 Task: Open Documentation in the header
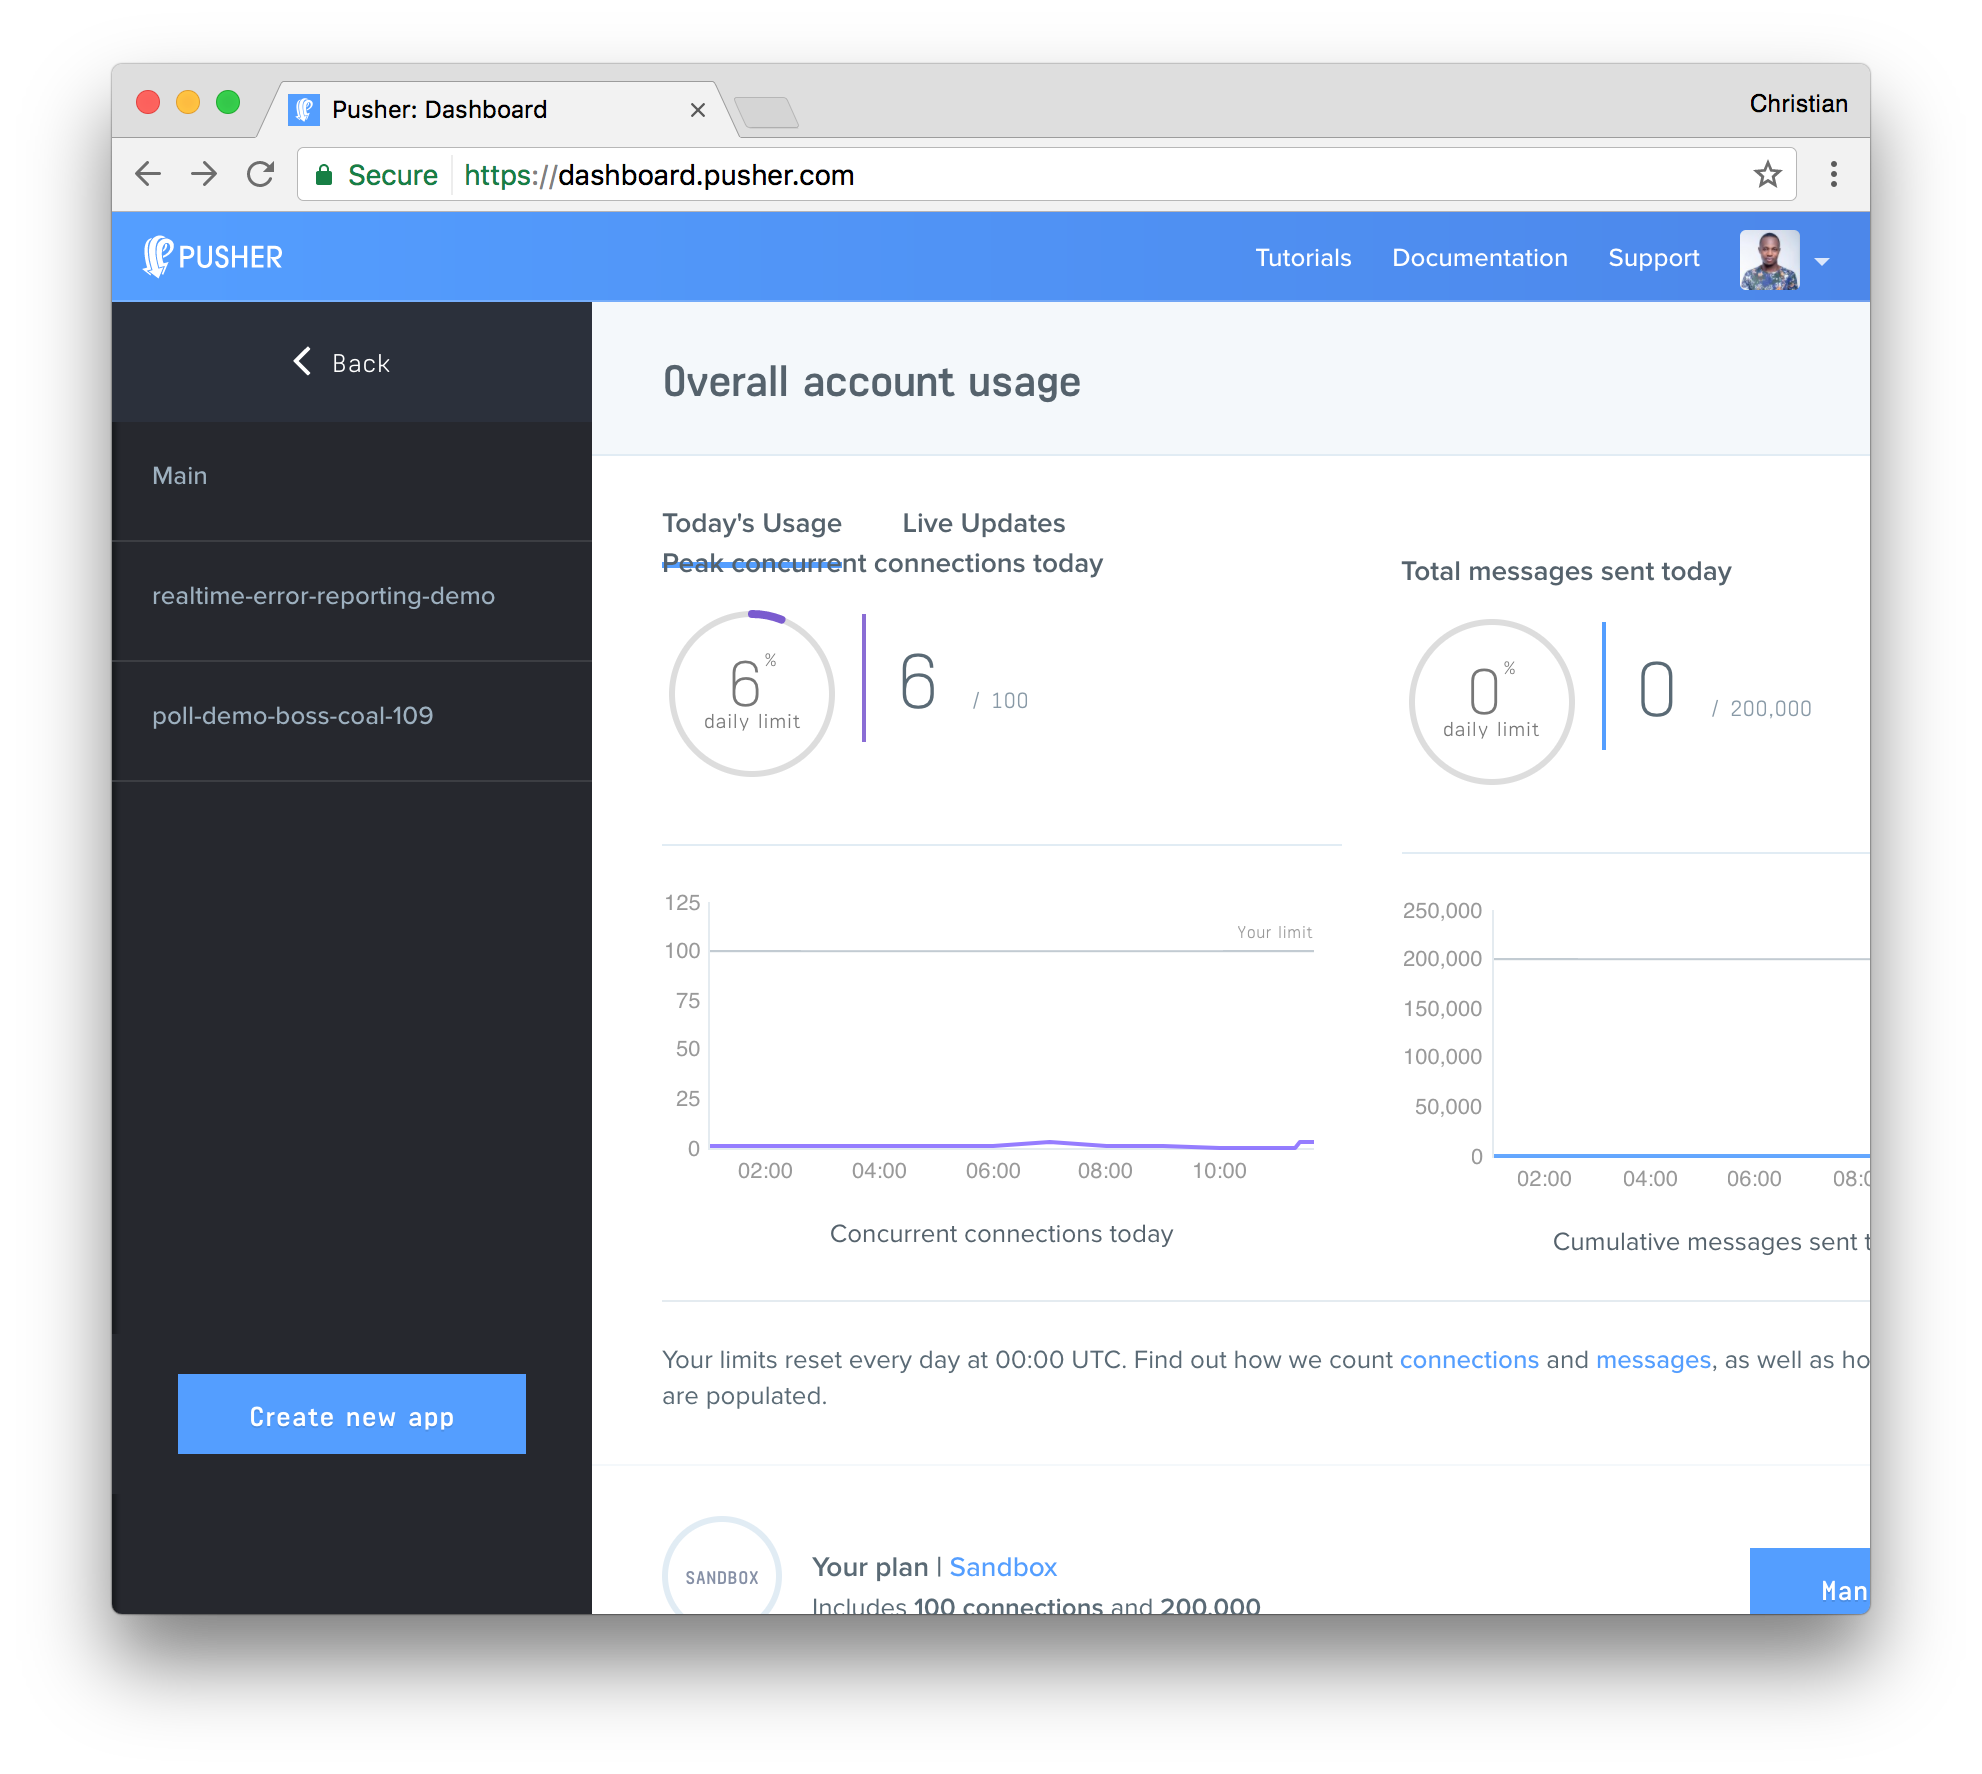(1479, 258)
